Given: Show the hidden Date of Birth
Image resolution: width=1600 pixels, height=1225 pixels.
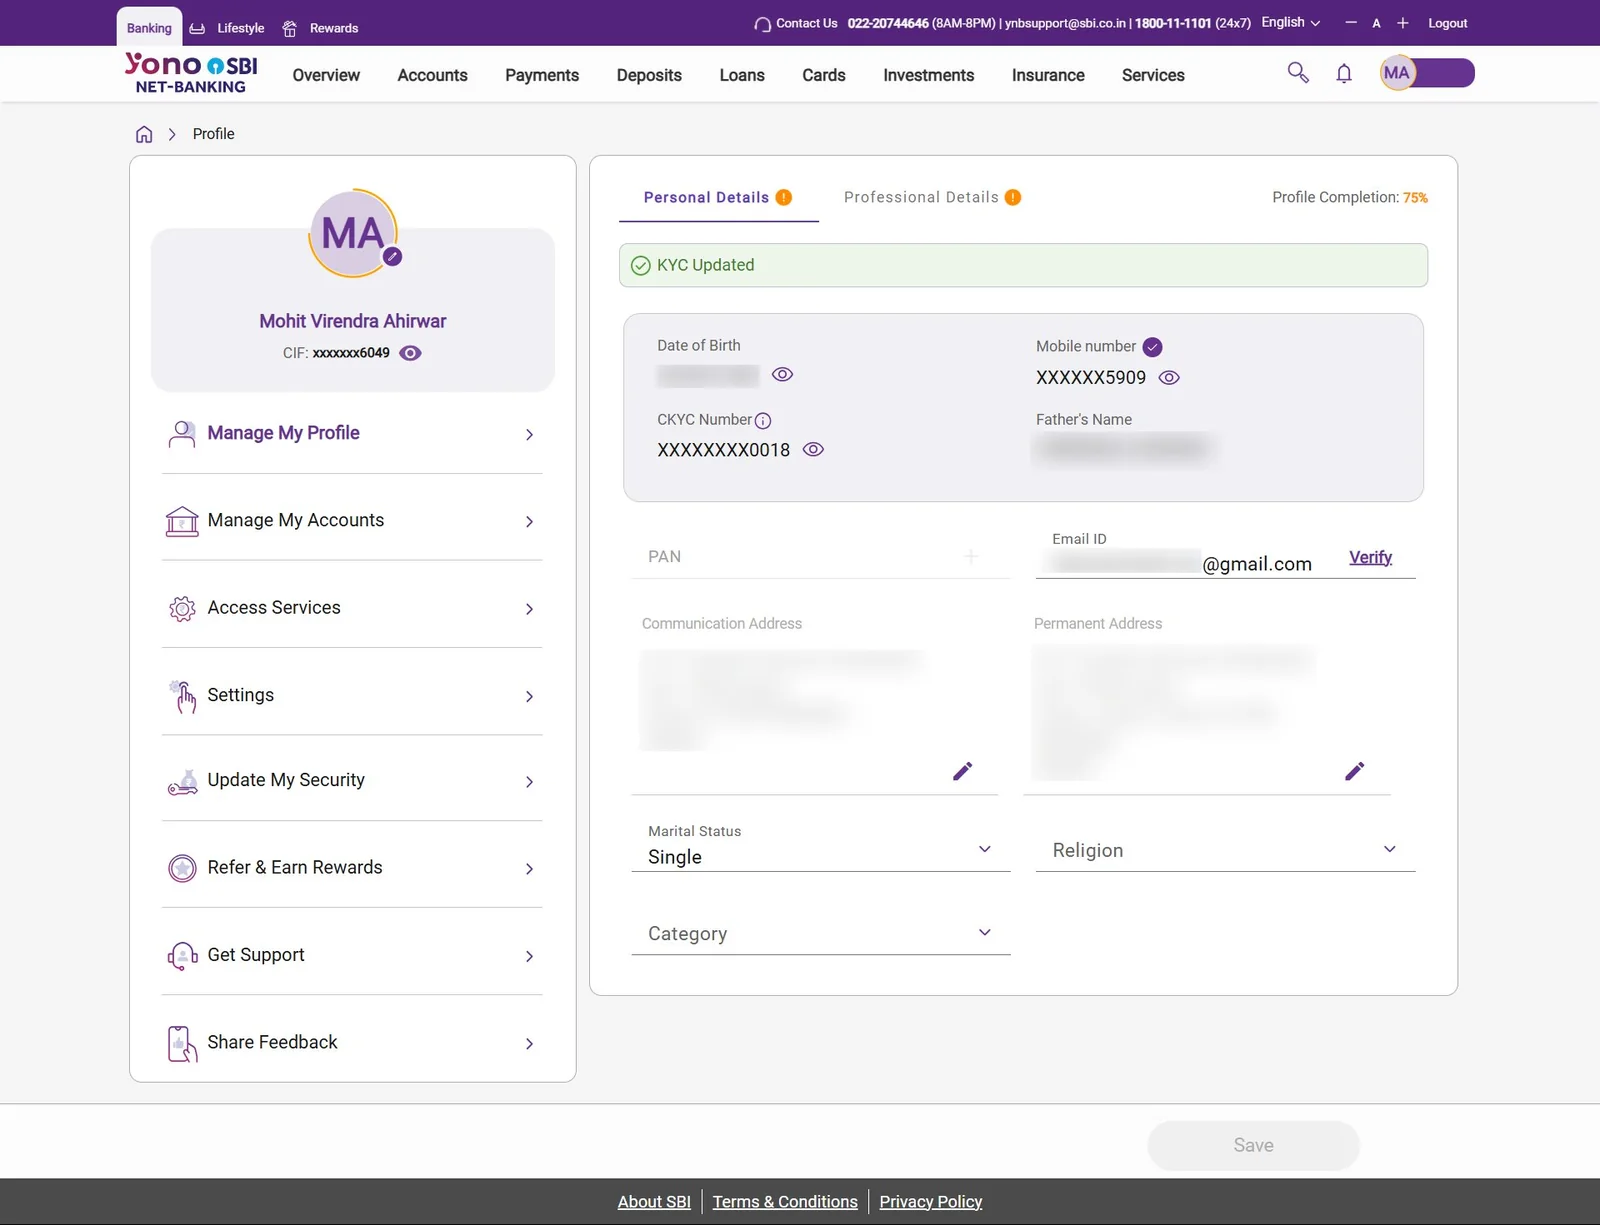Looking at the screenshot, I should [x=783, y=374].
